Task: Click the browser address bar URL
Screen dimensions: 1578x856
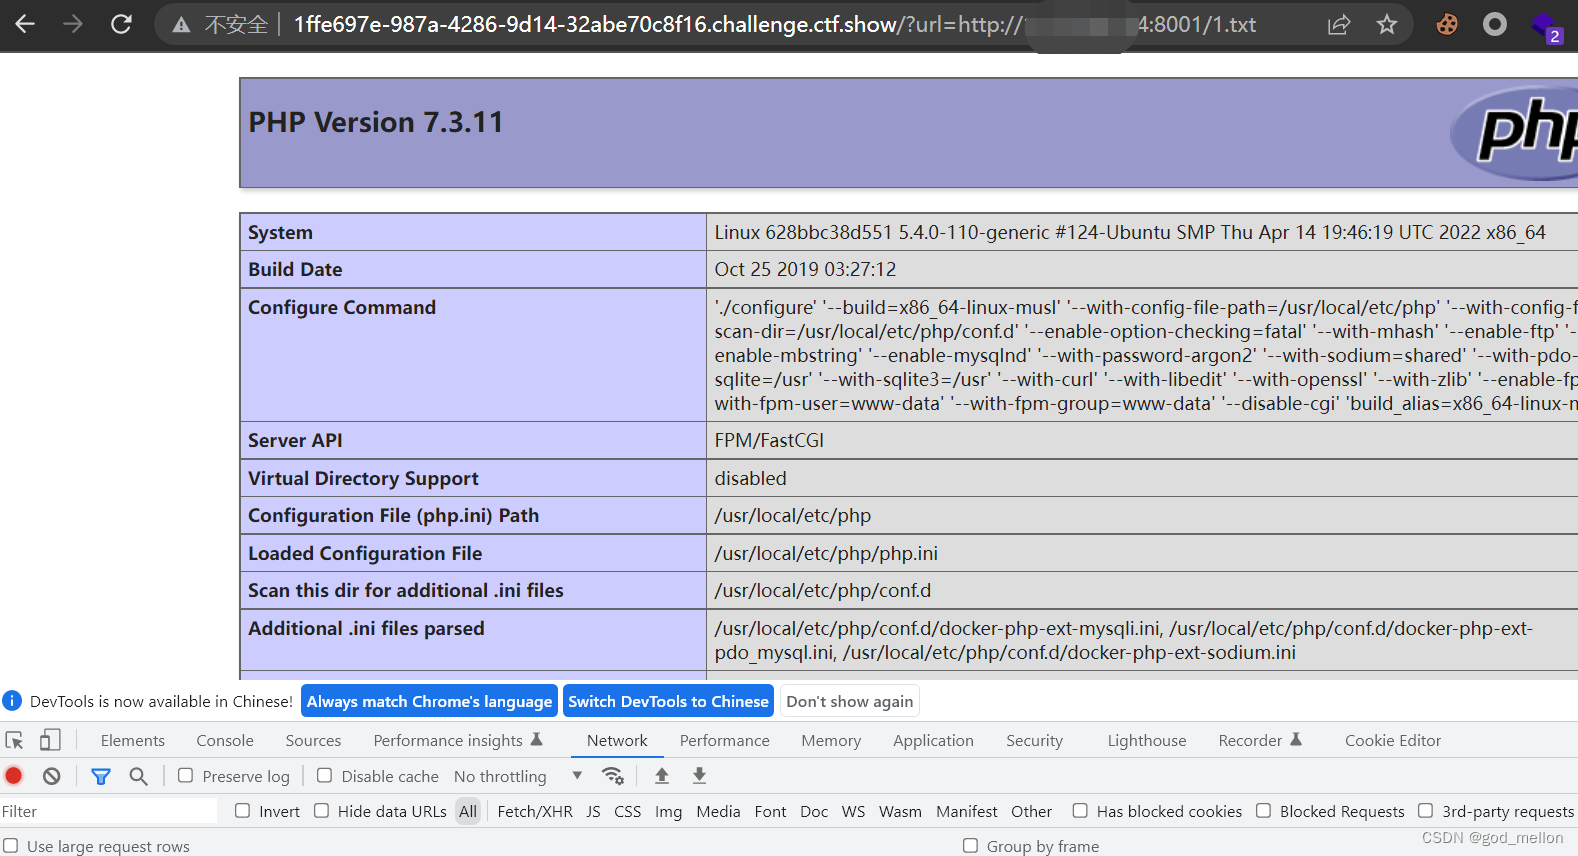Action: (775, 25)
